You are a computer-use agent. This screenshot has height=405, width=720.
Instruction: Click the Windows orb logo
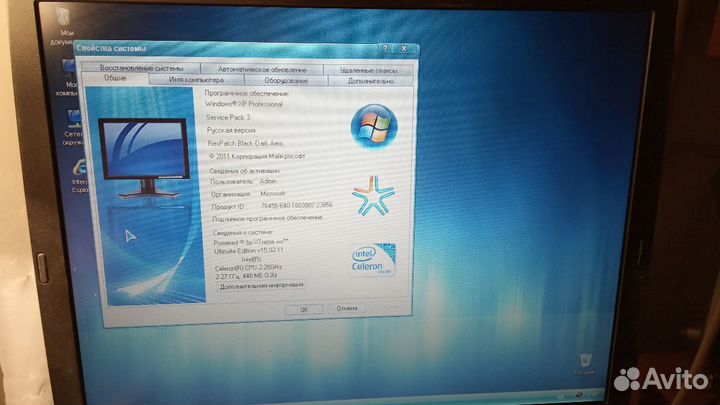374,126
